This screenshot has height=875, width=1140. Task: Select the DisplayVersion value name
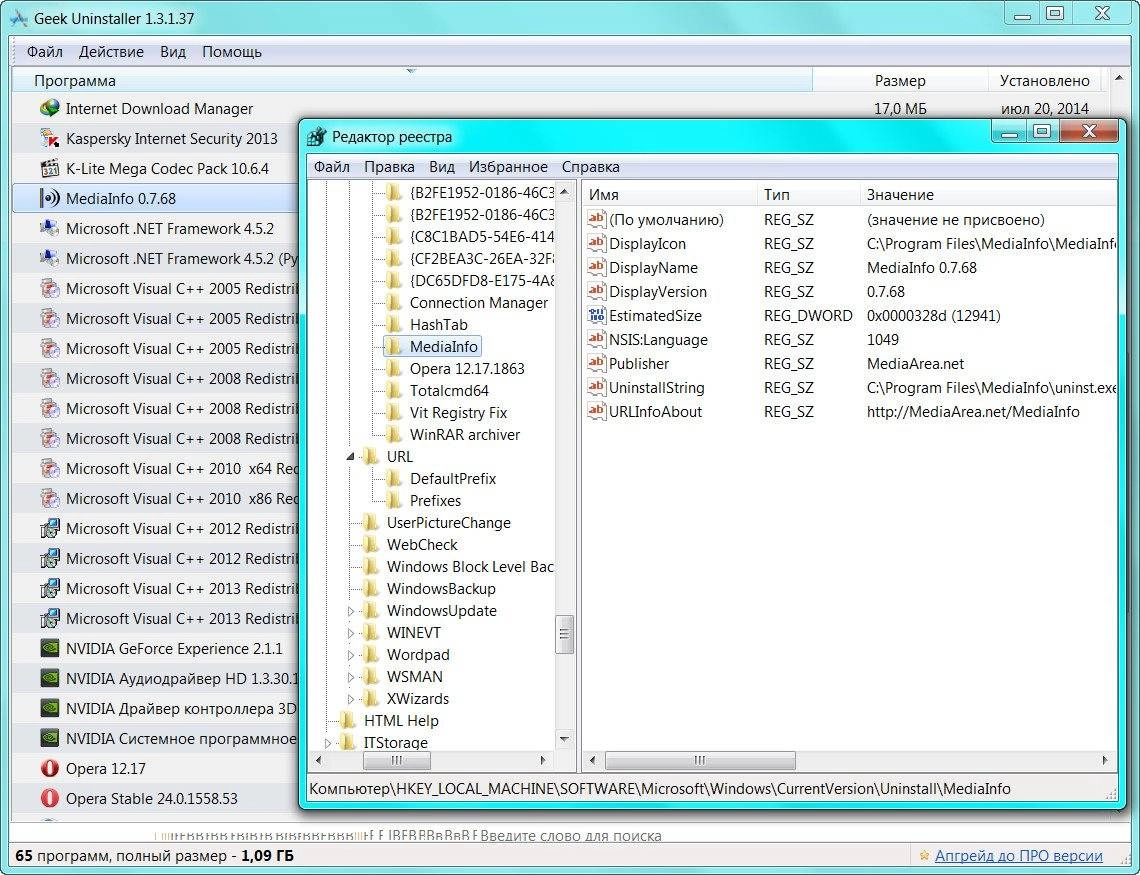pos(658,291)
